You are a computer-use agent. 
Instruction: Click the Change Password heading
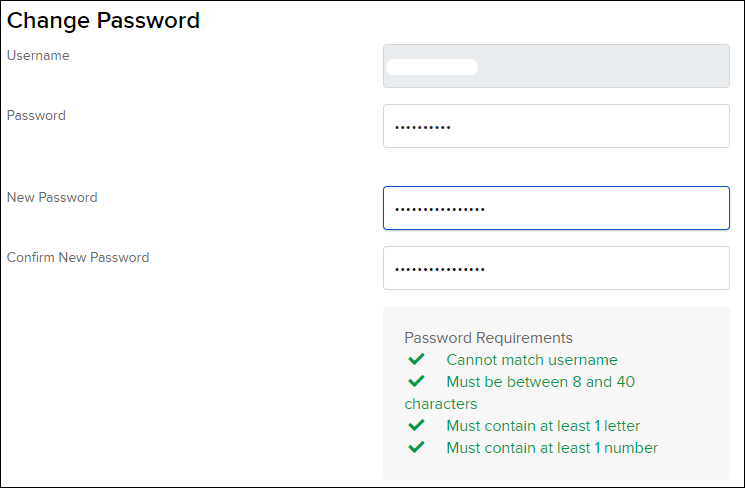pos(103,20)
